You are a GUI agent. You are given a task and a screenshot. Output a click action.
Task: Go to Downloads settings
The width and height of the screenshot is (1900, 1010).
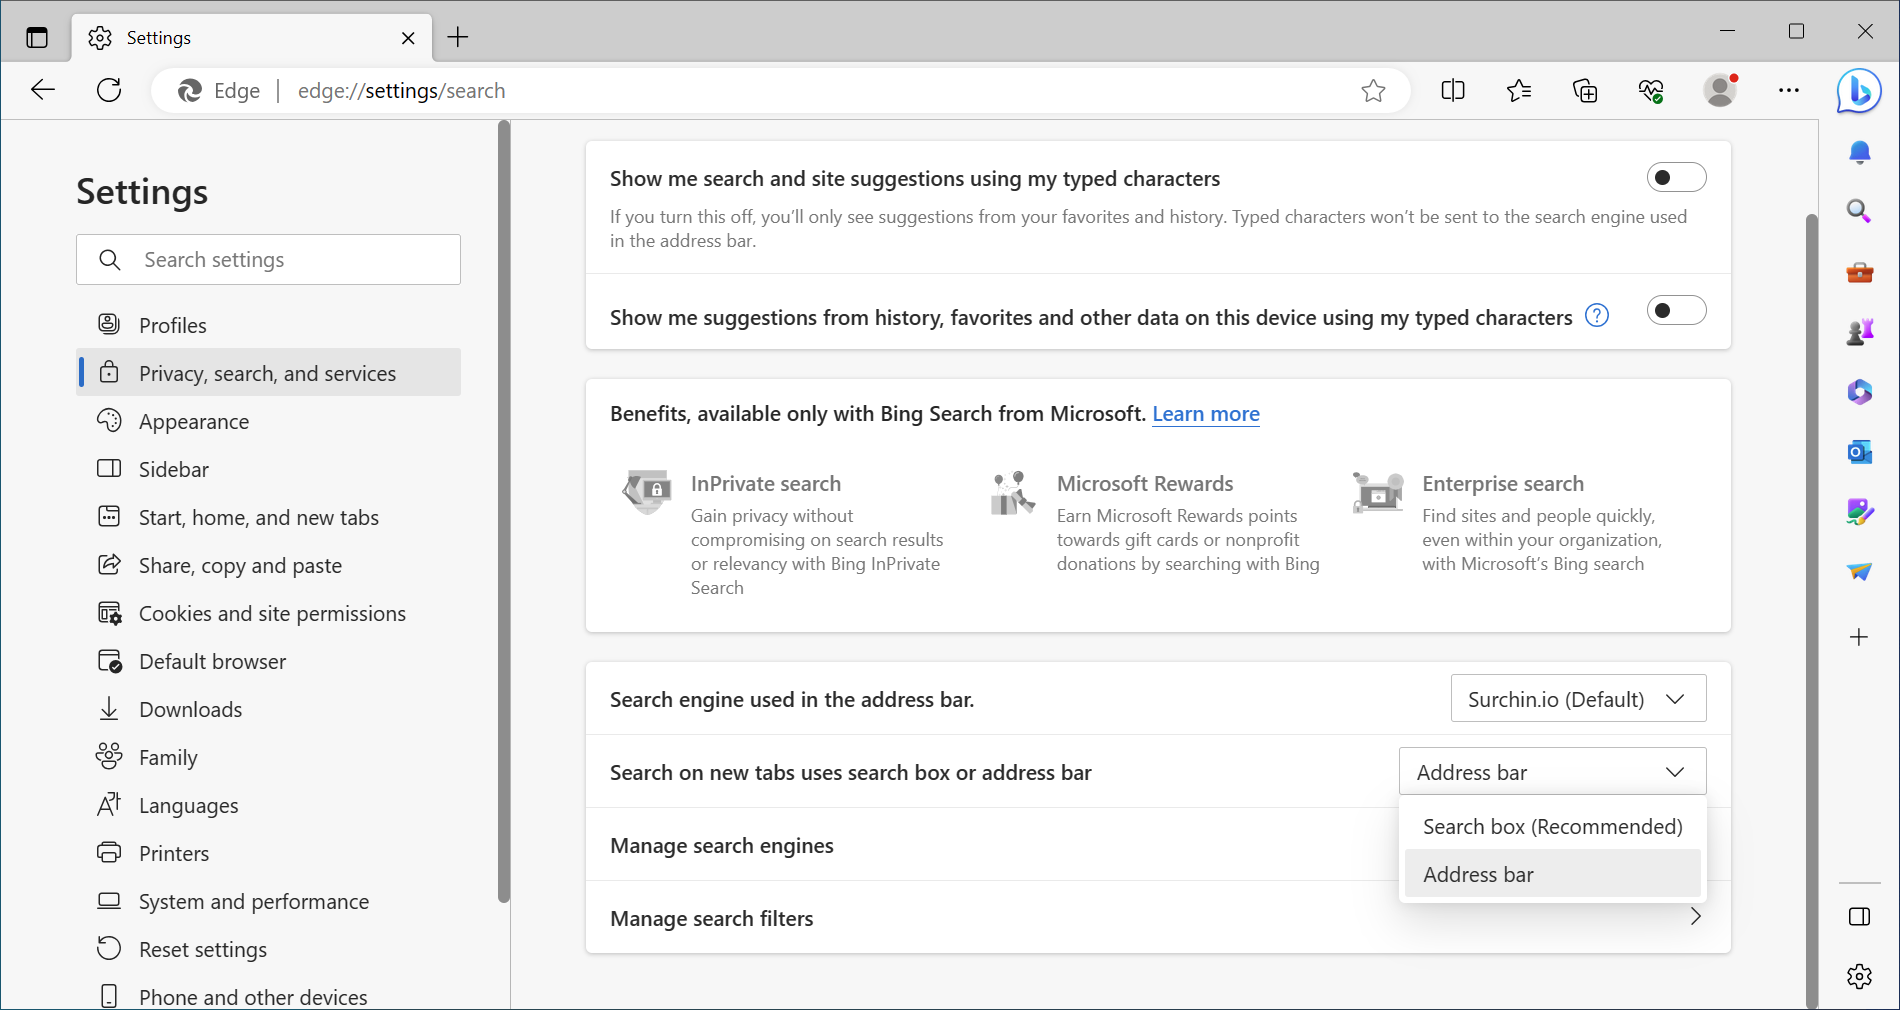[x=268, y=709]
